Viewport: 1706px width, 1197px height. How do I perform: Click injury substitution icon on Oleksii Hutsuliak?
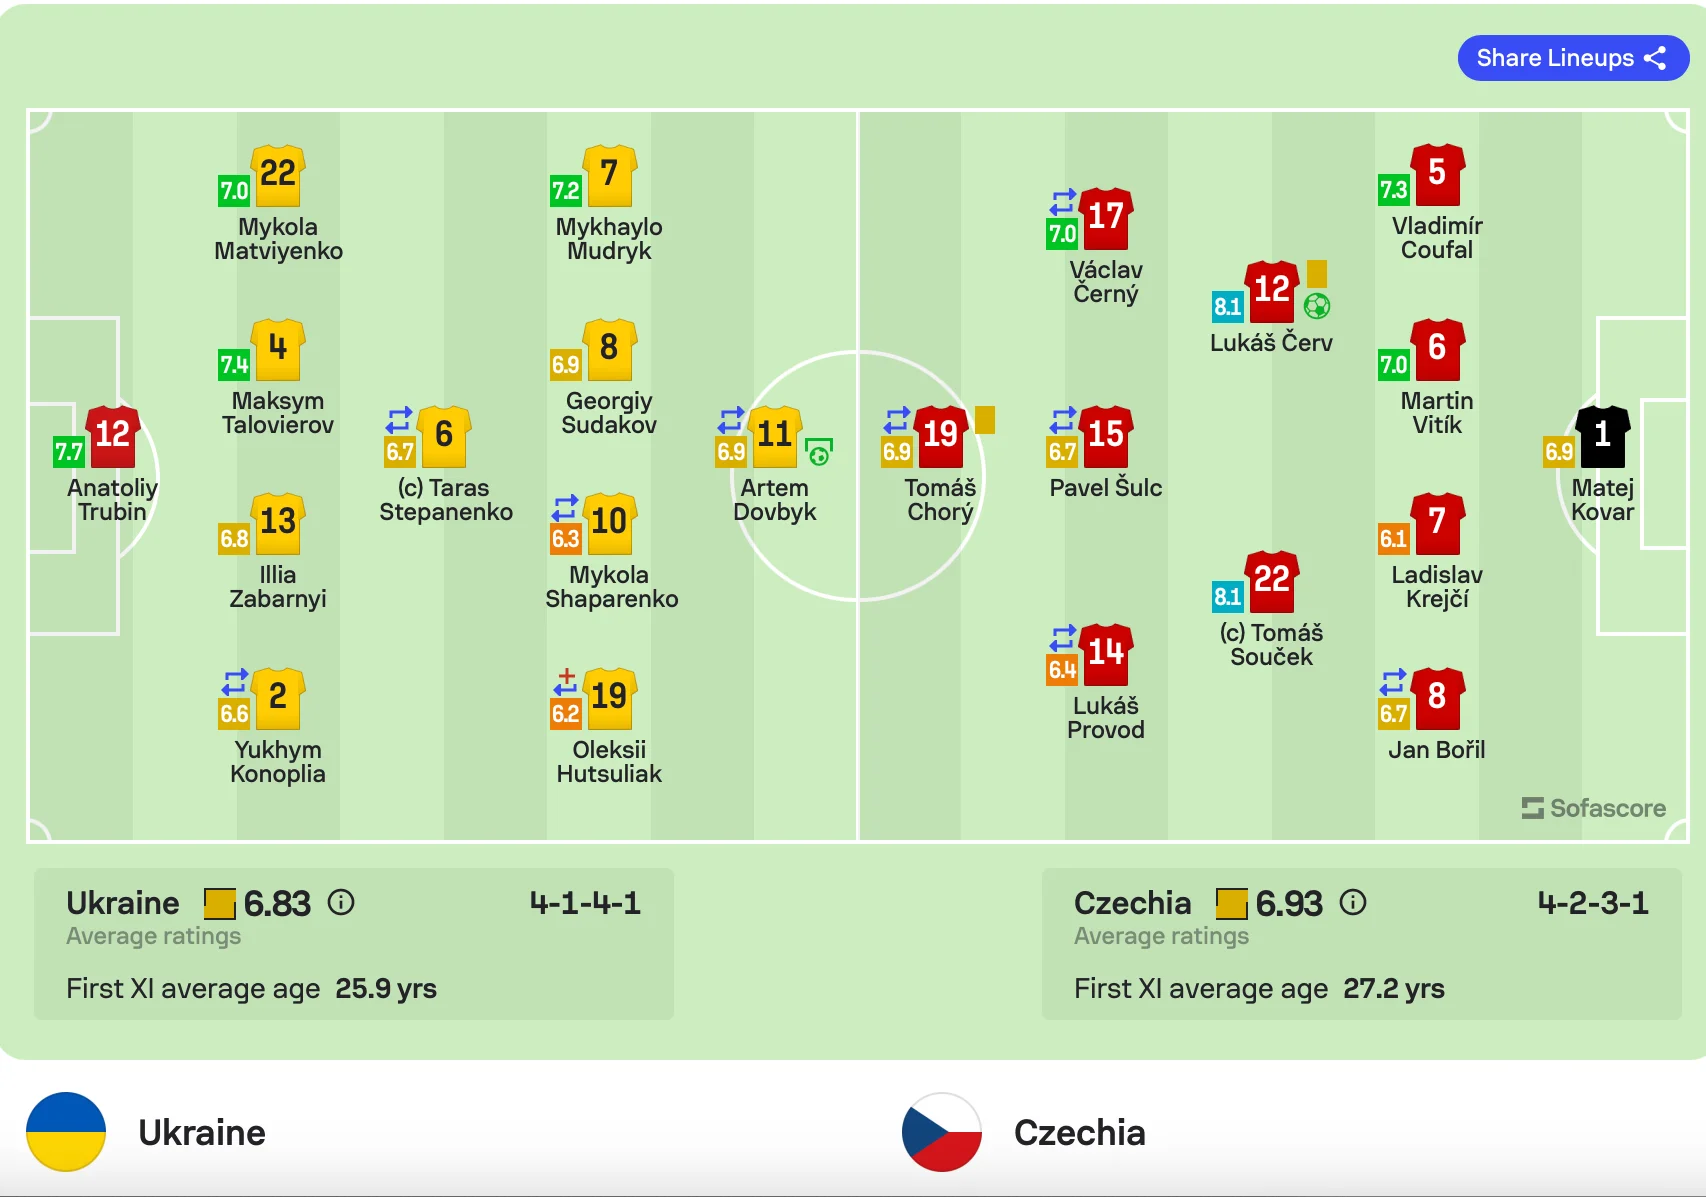click(x=566, y=681)
